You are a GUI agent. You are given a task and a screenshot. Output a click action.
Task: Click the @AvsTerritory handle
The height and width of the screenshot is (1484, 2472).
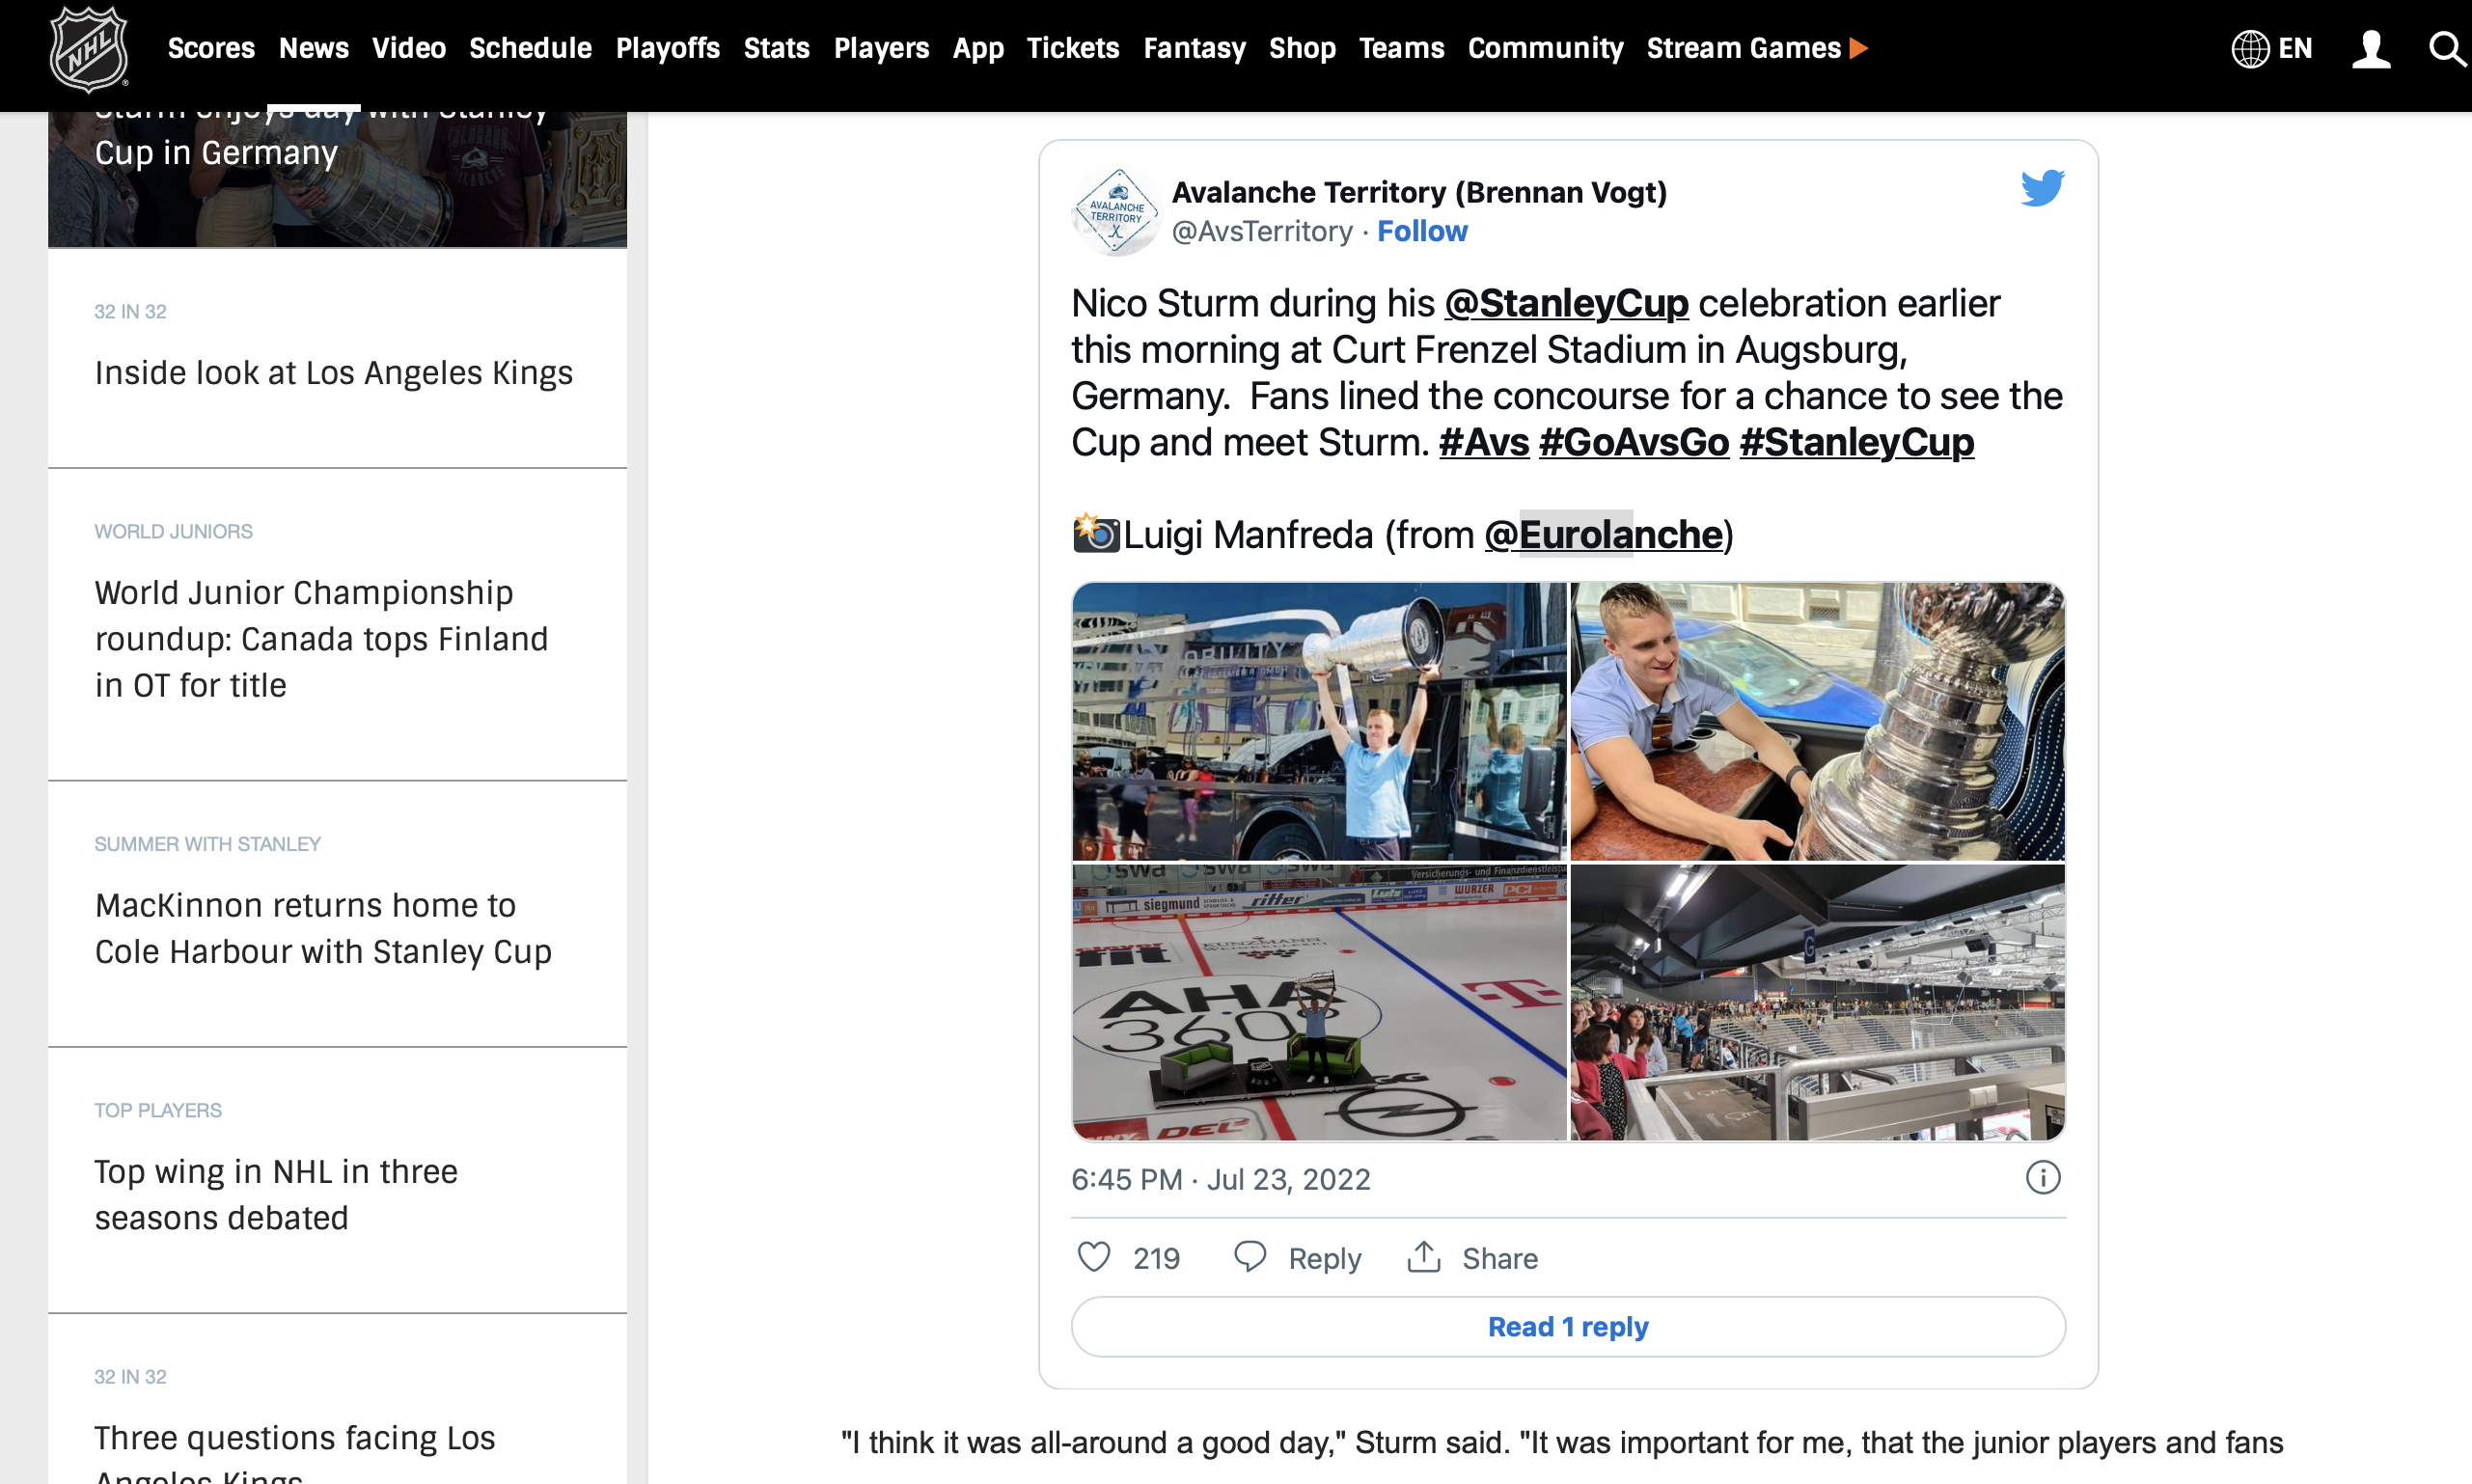(x=1262, y=231)
